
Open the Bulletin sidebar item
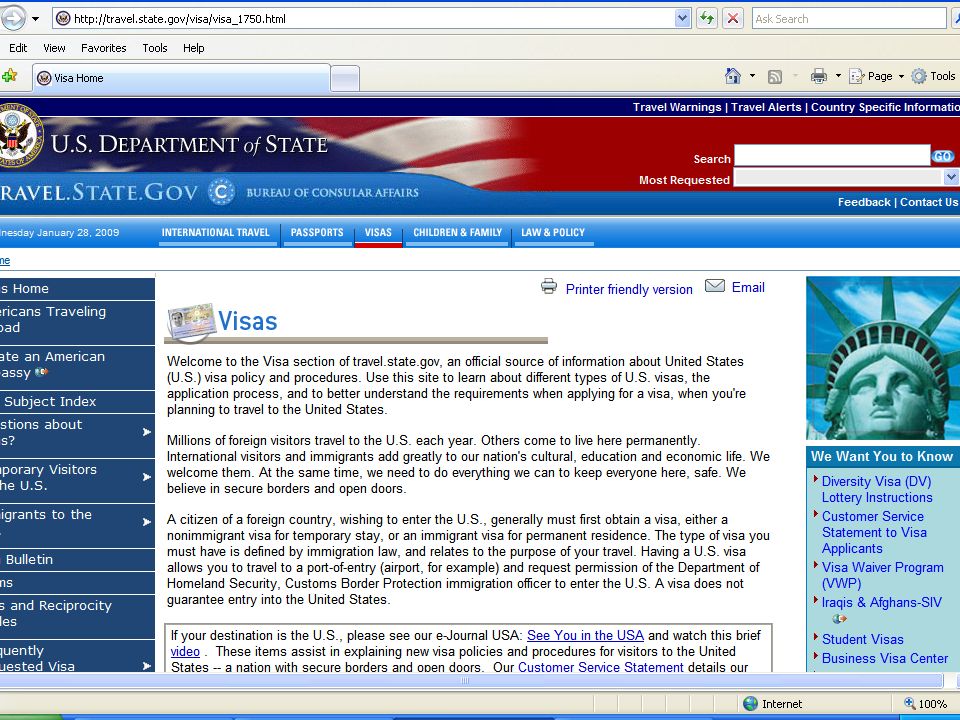(77, 560)
